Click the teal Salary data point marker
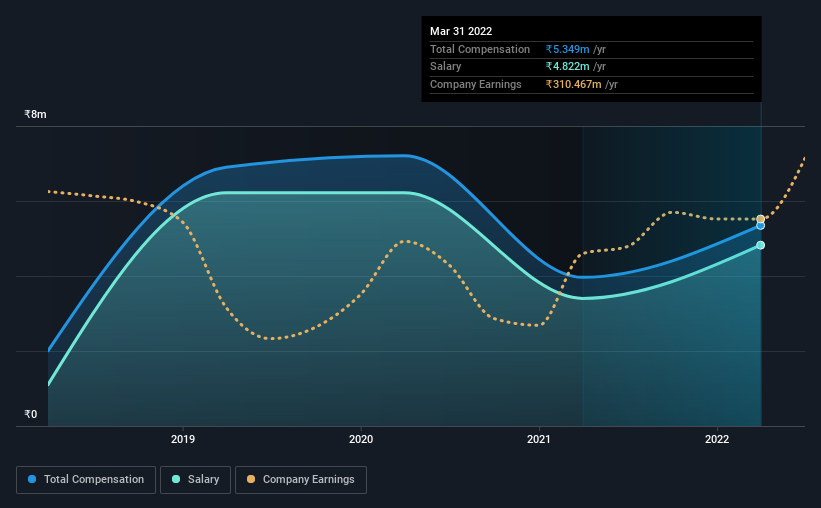Screen dimensions: 821x508 coord(760,245)
